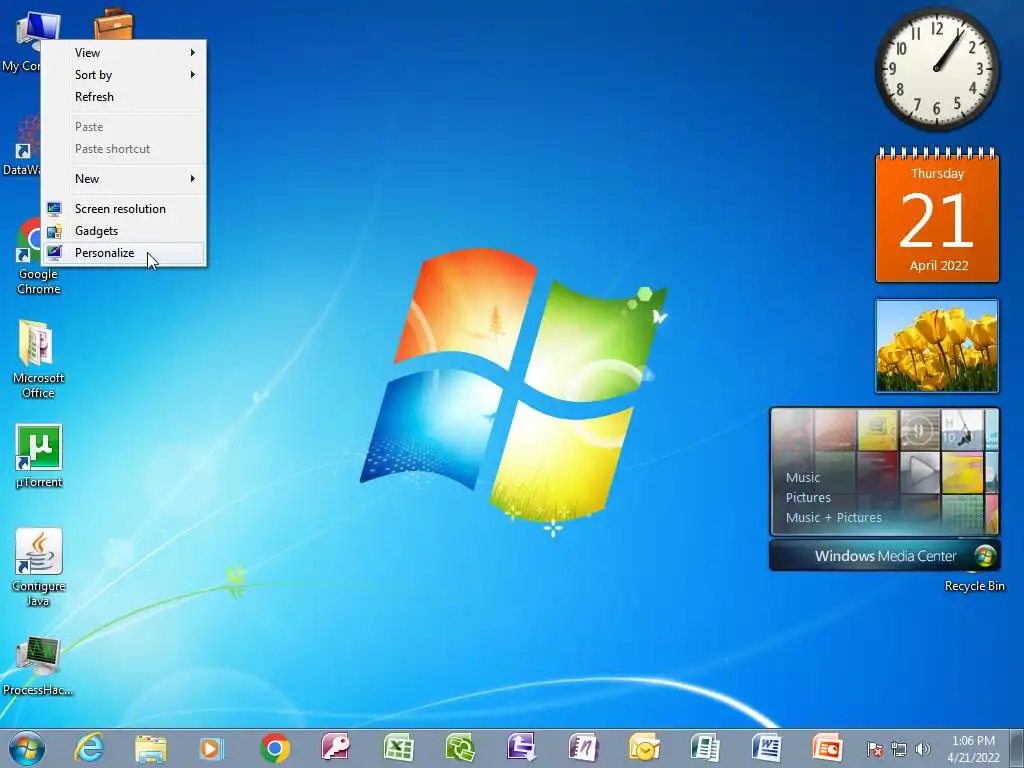Select the ProcessHacker desktop icon
The height and width of the screenshot is (768, 1024).
coord(38,665)
